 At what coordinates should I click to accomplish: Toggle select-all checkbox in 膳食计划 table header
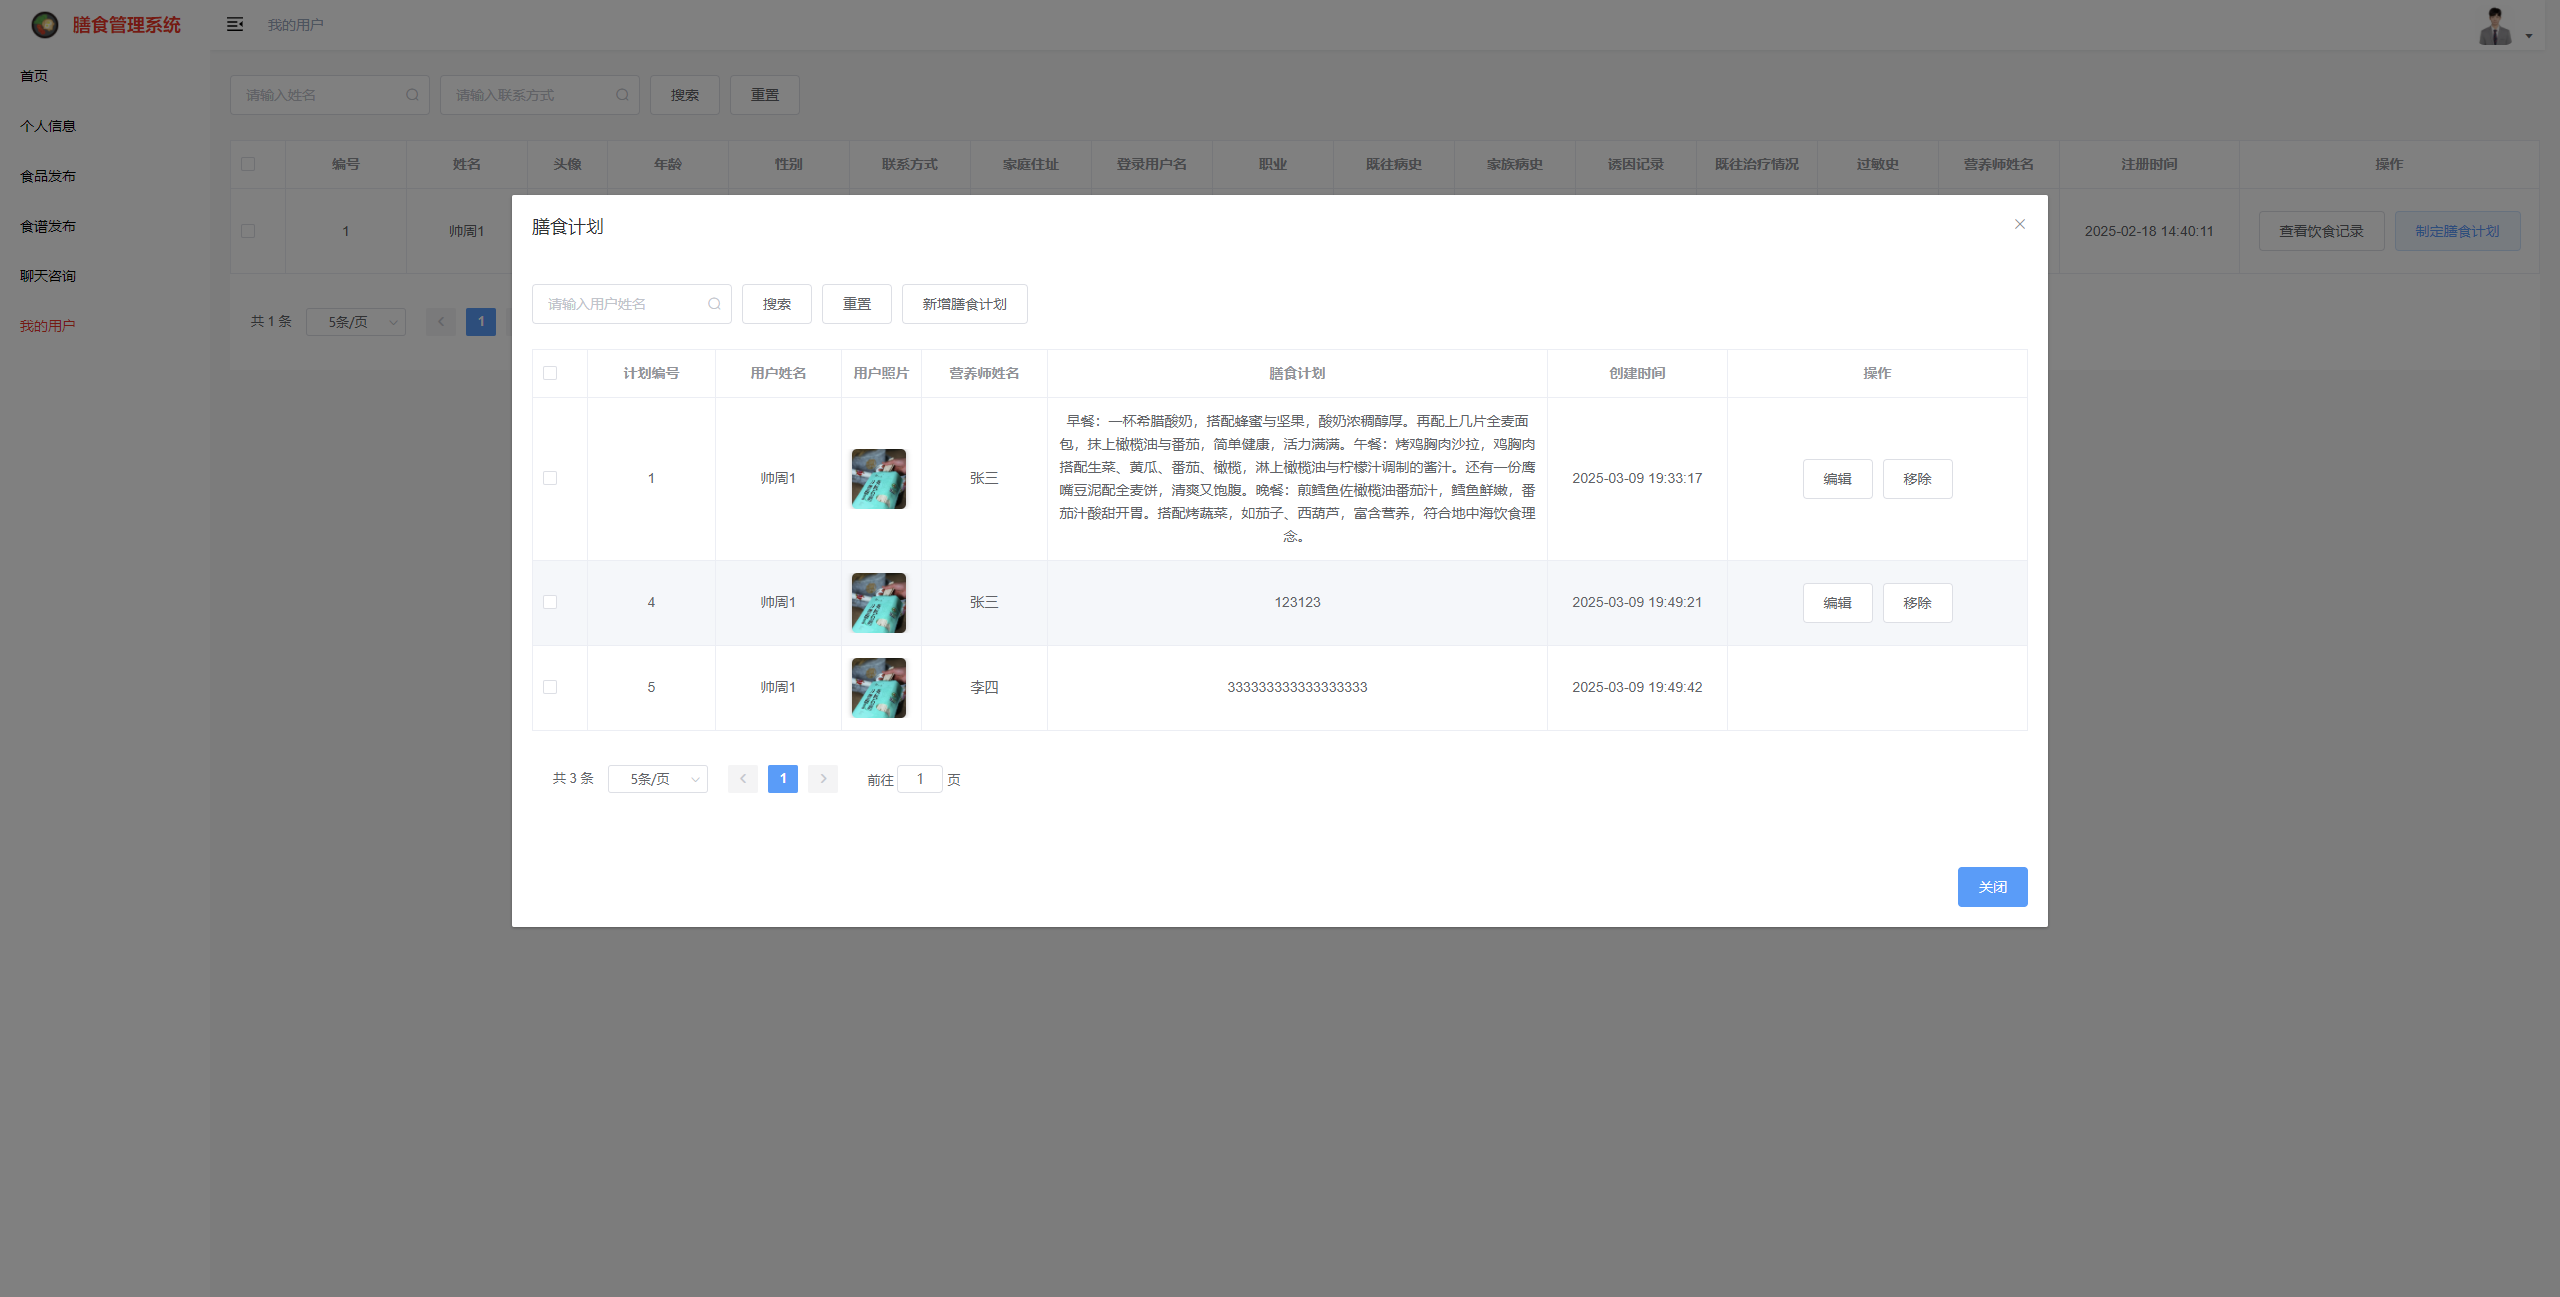[550, 373]
